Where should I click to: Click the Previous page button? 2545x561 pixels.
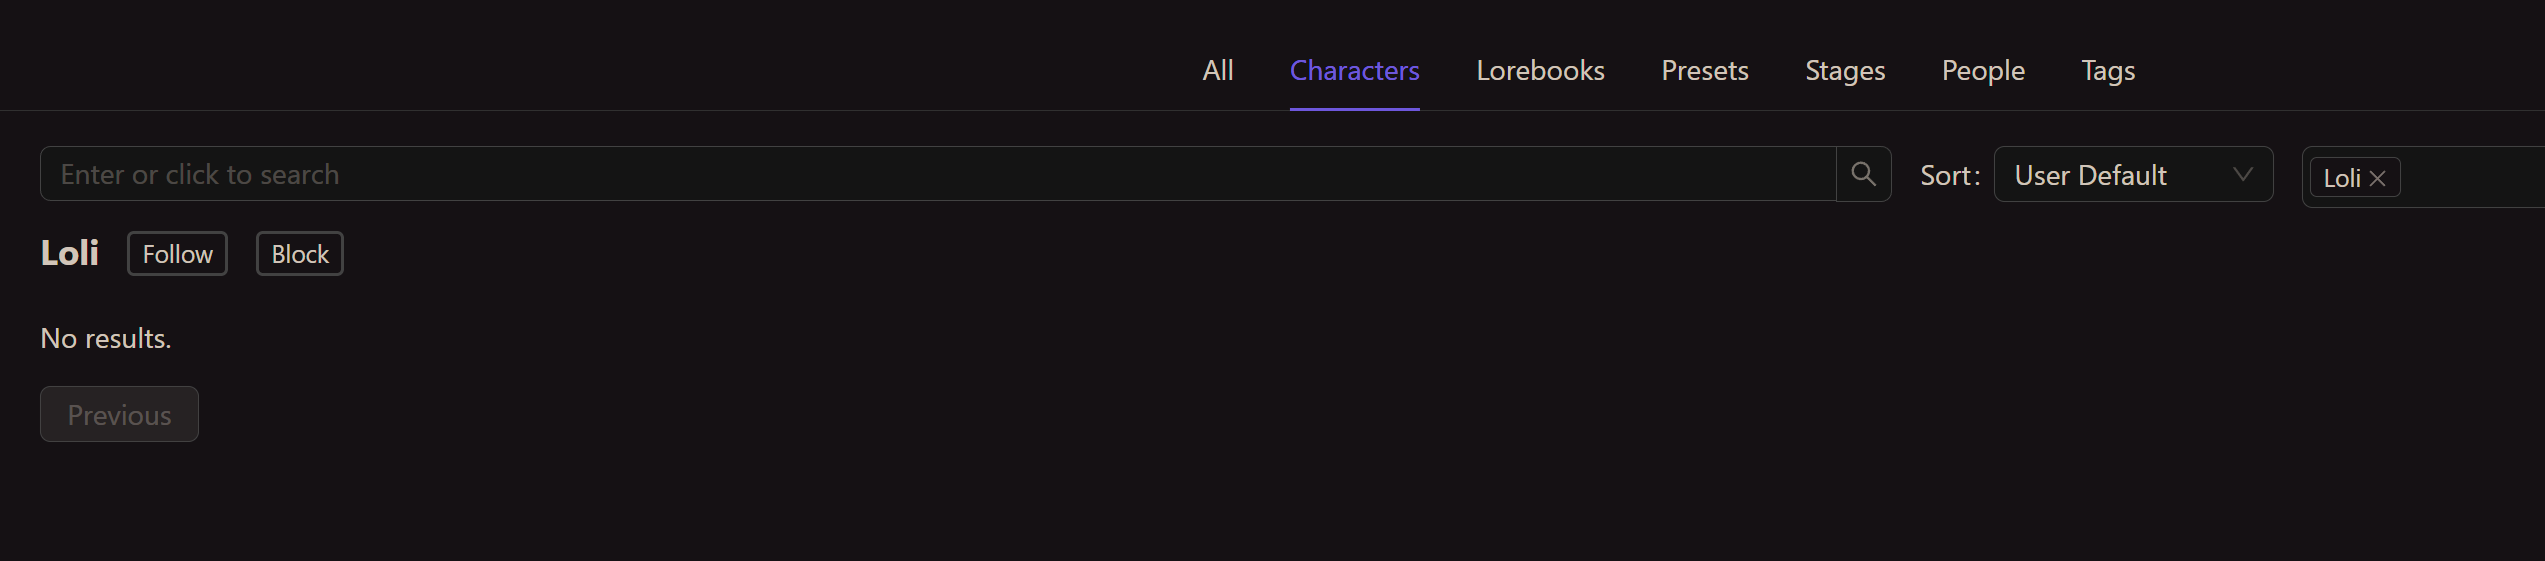point(119,414)
